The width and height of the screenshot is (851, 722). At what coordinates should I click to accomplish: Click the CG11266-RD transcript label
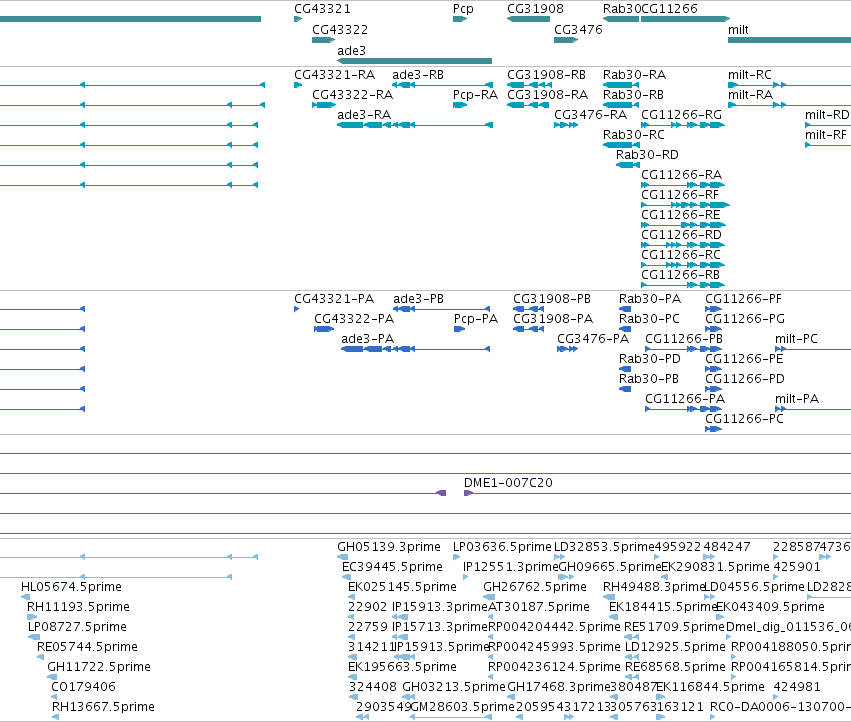coord(682,235)
